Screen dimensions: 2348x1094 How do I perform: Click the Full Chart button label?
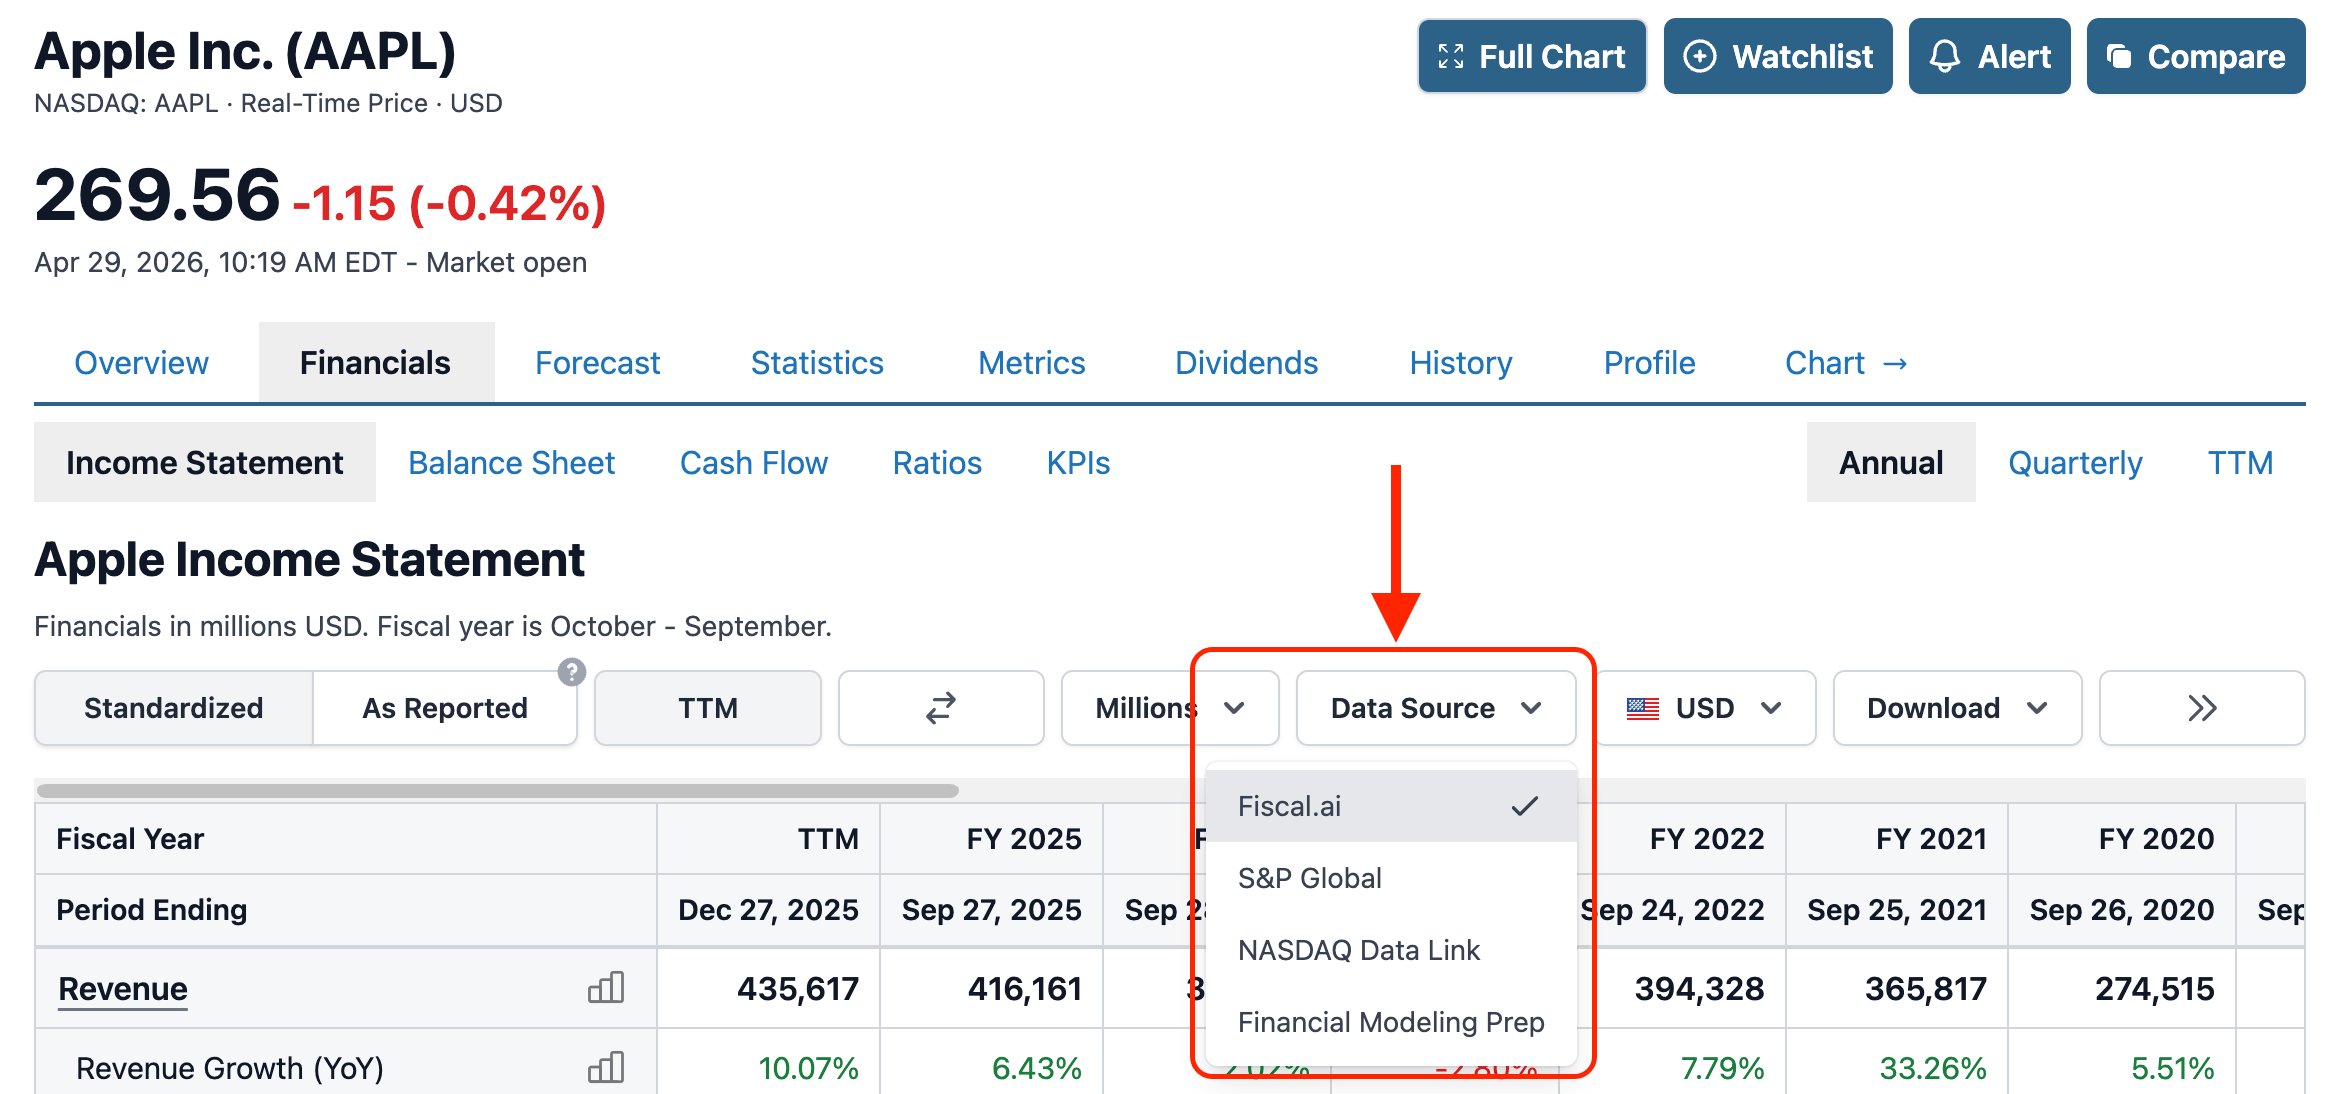[x=1552, y=57]
